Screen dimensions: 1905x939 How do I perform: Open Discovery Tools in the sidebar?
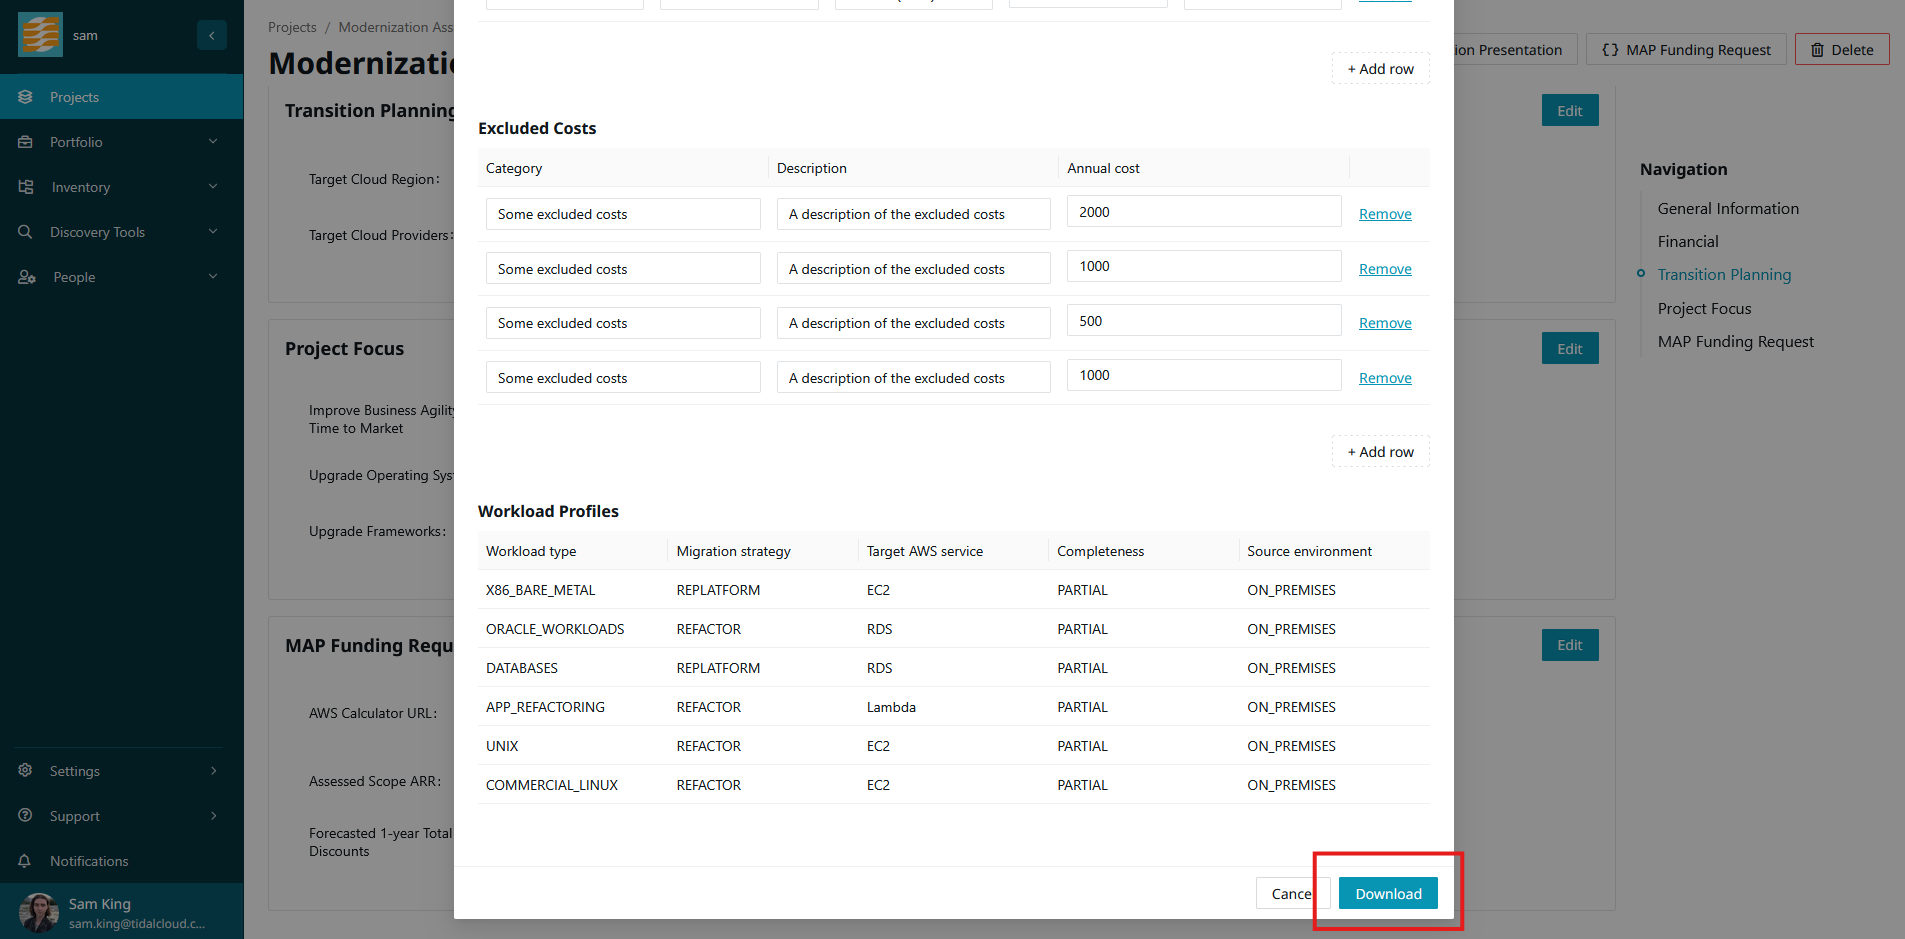point(121,232)
